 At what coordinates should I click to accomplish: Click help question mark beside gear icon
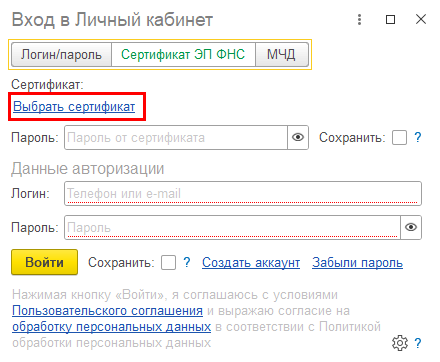click(x=418, y=343)
